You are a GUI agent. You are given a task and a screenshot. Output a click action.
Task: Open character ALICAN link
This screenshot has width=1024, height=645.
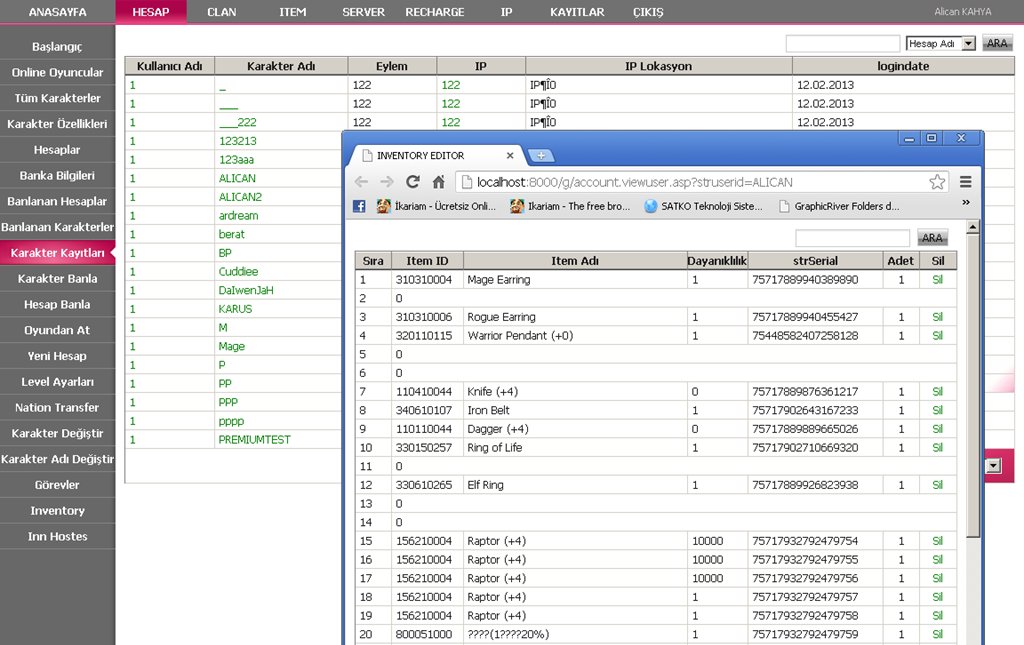(x=237, y=178)
